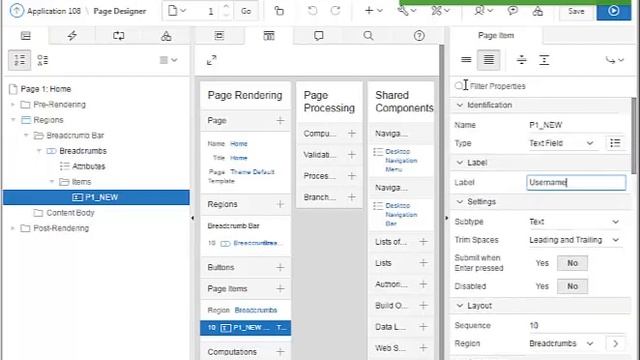This screenshot has height=360, width=640.
Task: Show common properties view icon
Action: click(x=466, y=60)
